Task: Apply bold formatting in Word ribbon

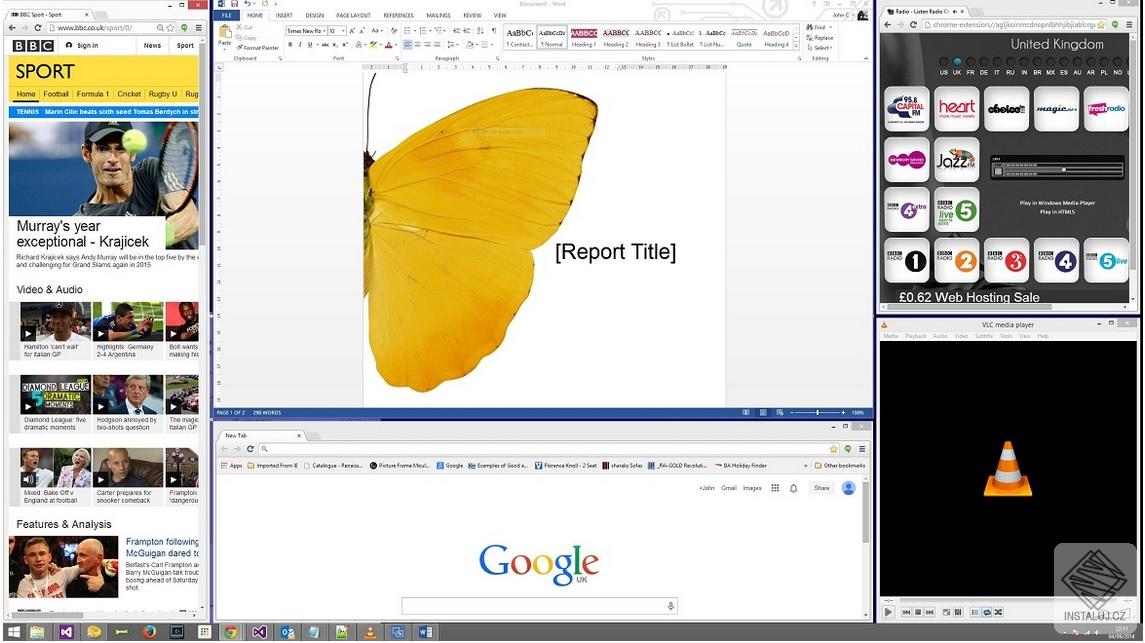Action: coord(290,45)
